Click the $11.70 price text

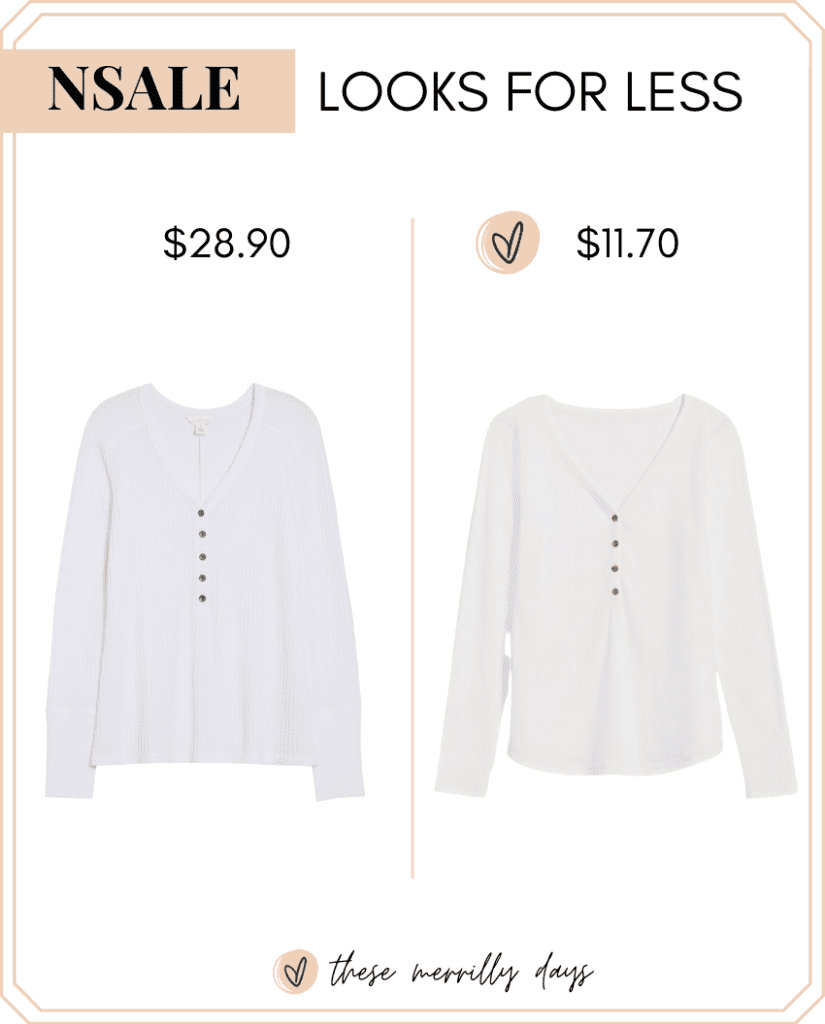coord(627,243)
